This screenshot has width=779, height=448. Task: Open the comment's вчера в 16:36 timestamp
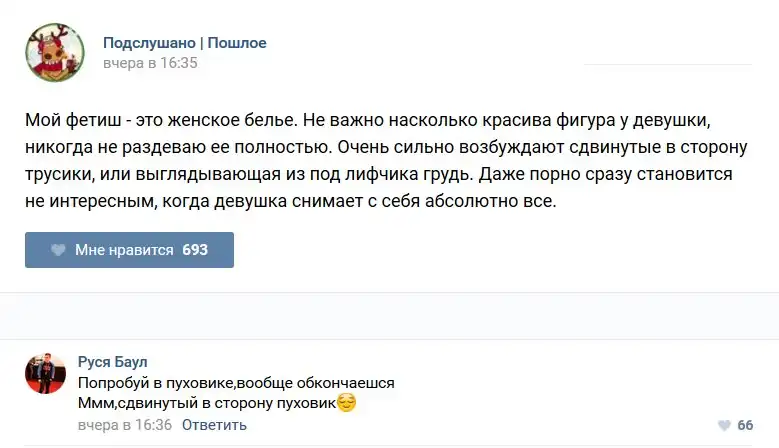tap(125, 425)
